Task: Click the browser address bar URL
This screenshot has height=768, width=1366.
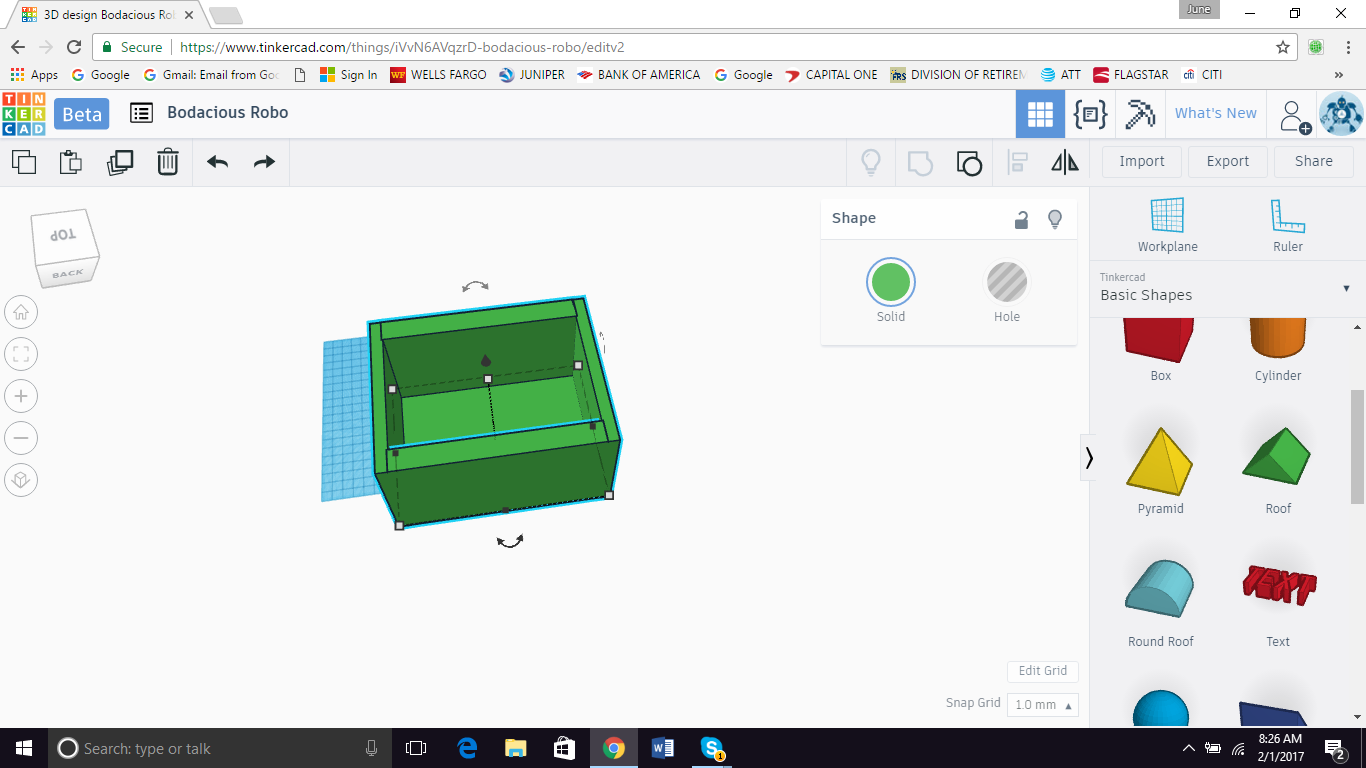Action: point(402,47)
